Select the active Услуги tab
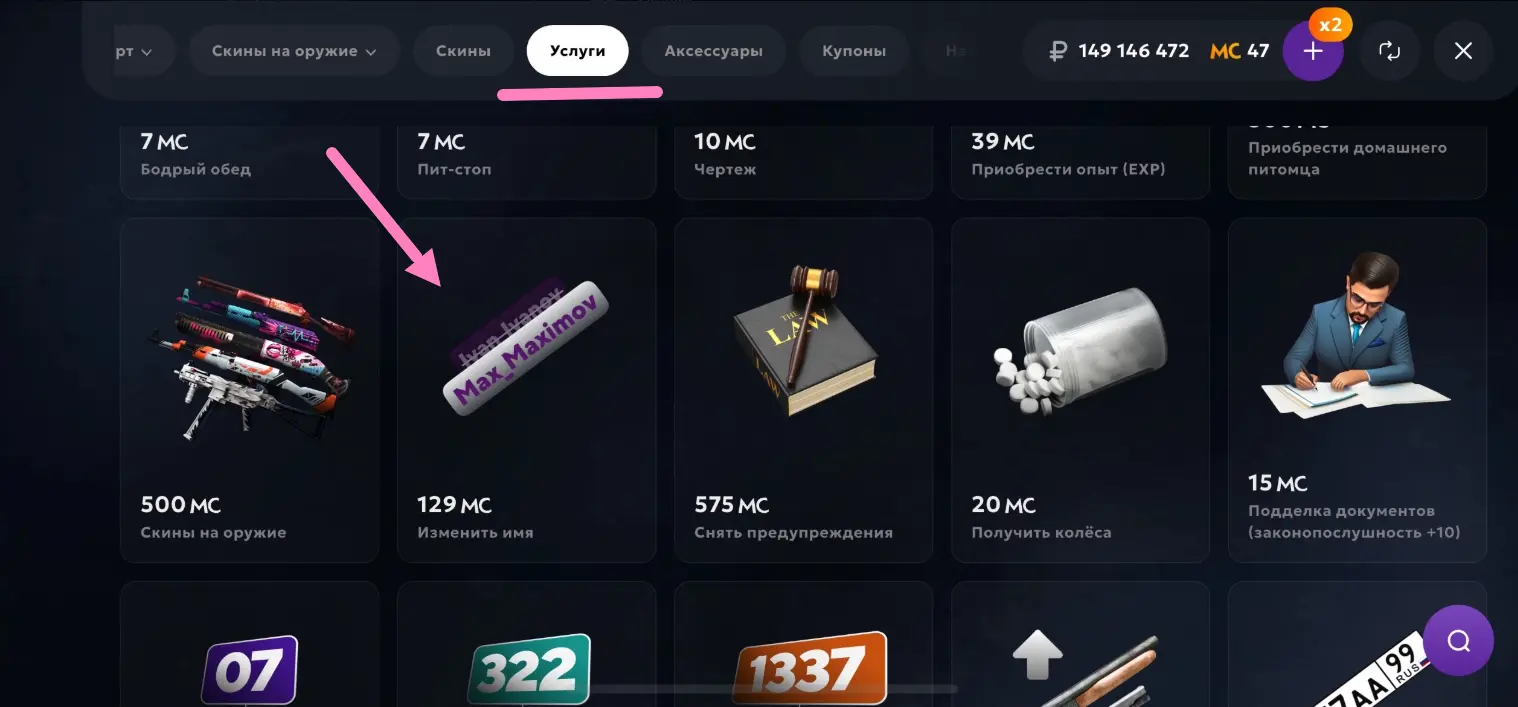Viewport: 1518px width, 707px height. tap(577, 51)
